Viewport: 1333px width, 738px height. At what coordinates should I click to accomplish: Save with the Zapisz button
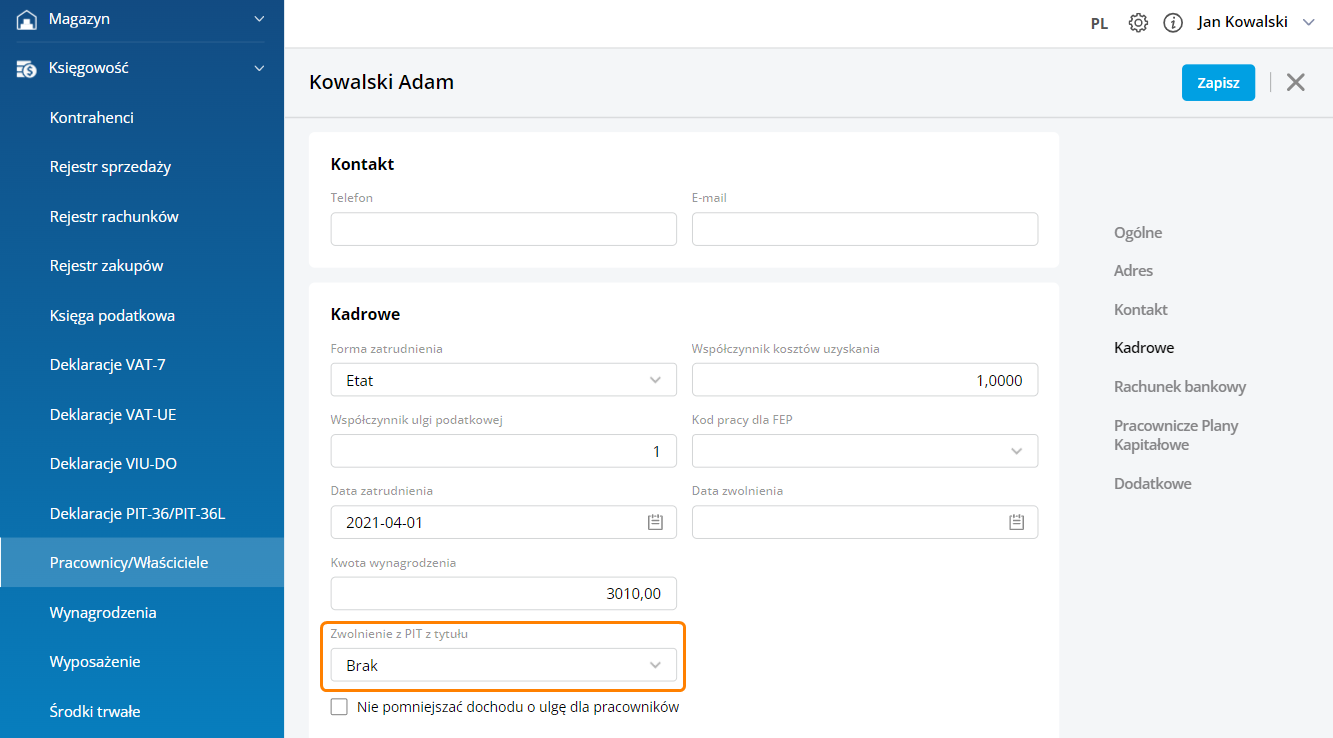tap(1217, 83)
